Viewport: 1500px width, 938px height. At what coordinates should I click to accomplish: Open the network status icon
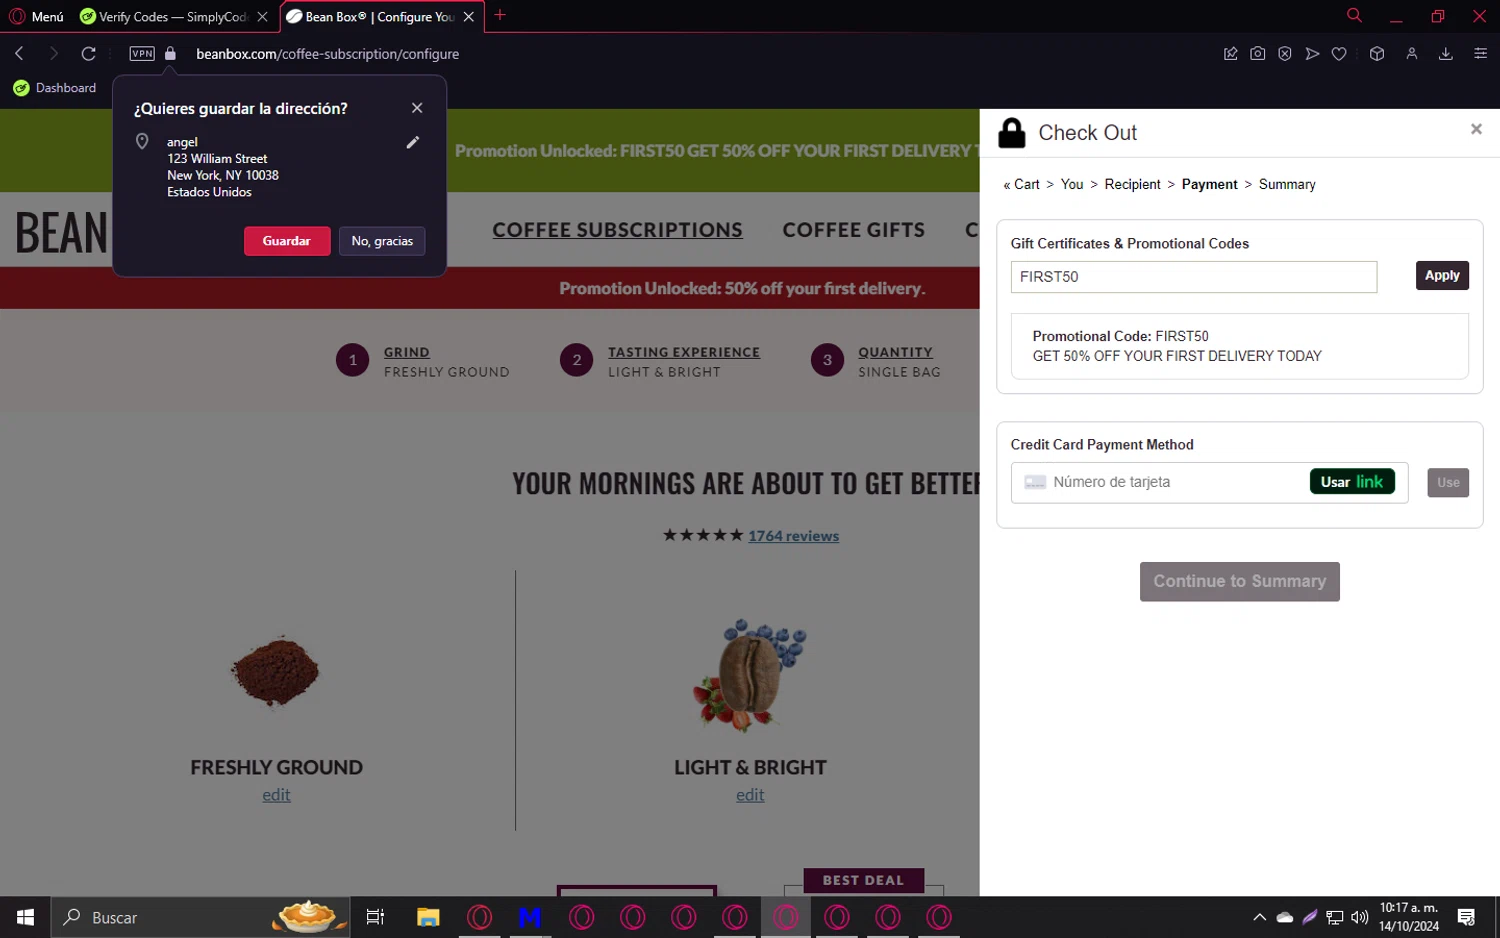pos(1335,917)
